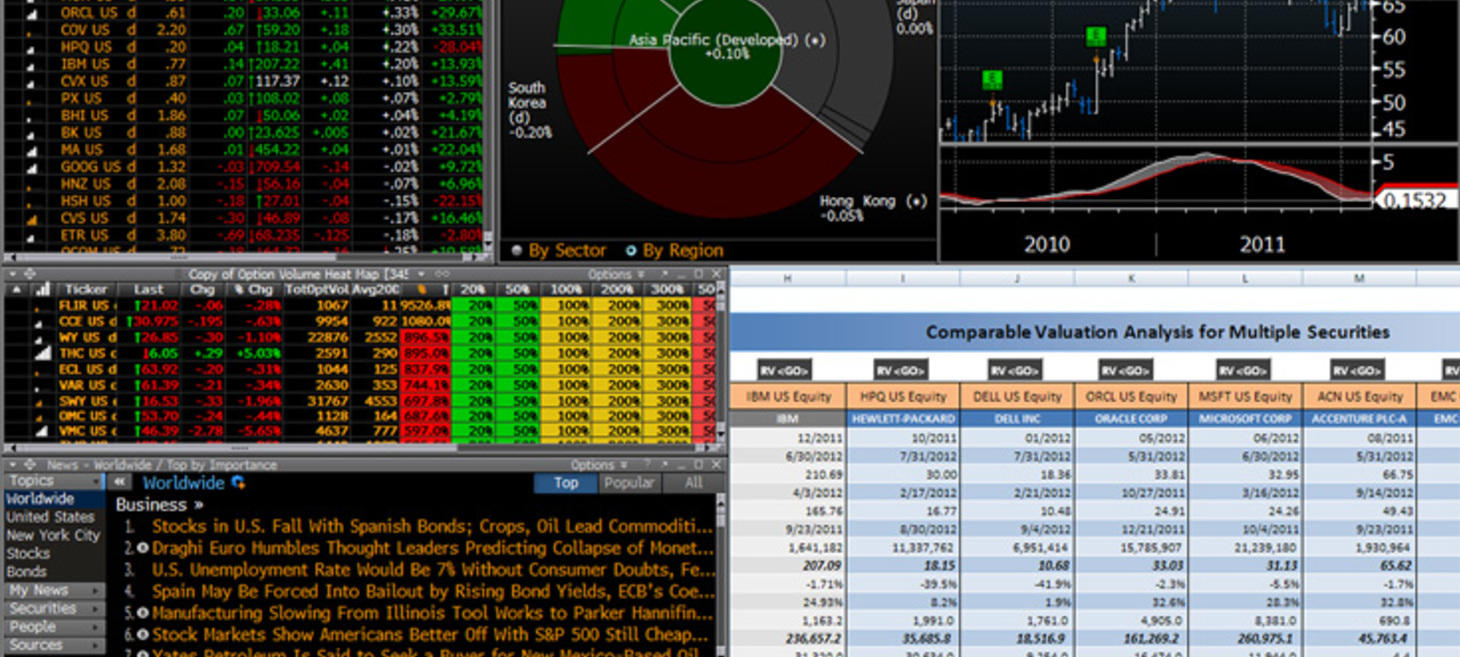Open headline about Draghi Euro Humbles Thought Leaders
Viewport: 1460px width, 657px height.
(x=433, y=548)
